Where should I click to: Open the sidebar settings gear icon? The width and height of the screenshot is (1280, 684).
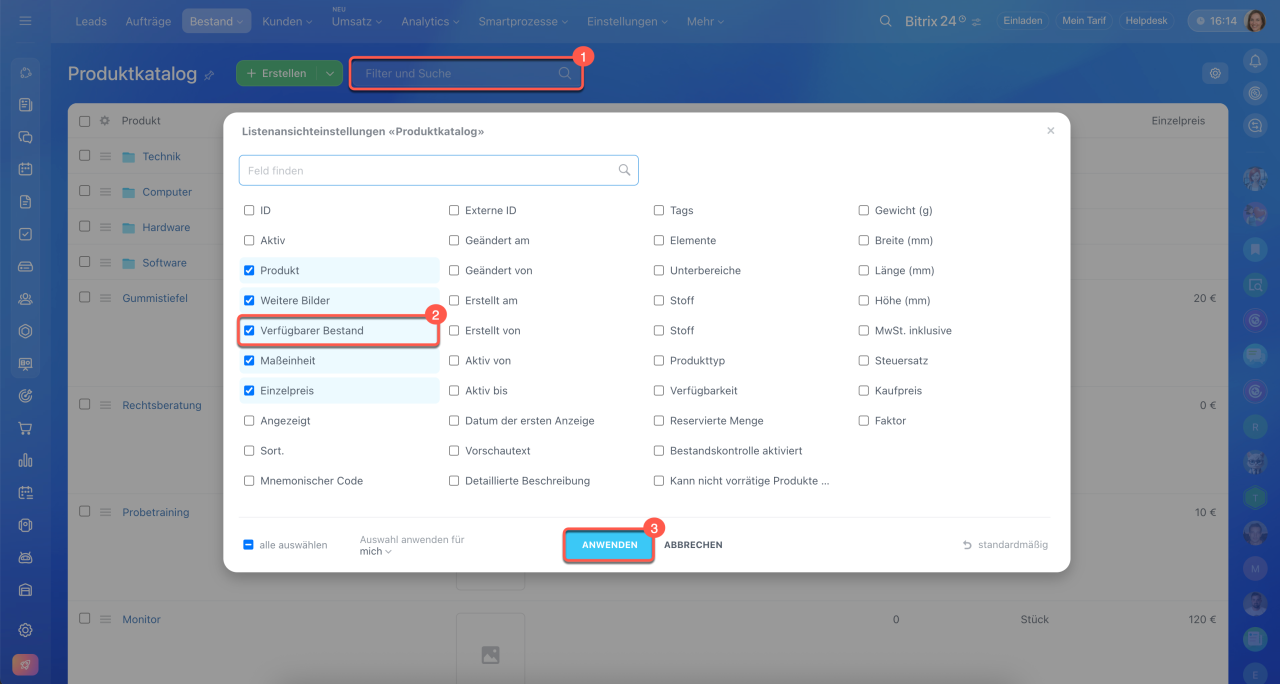click(26, 630)
